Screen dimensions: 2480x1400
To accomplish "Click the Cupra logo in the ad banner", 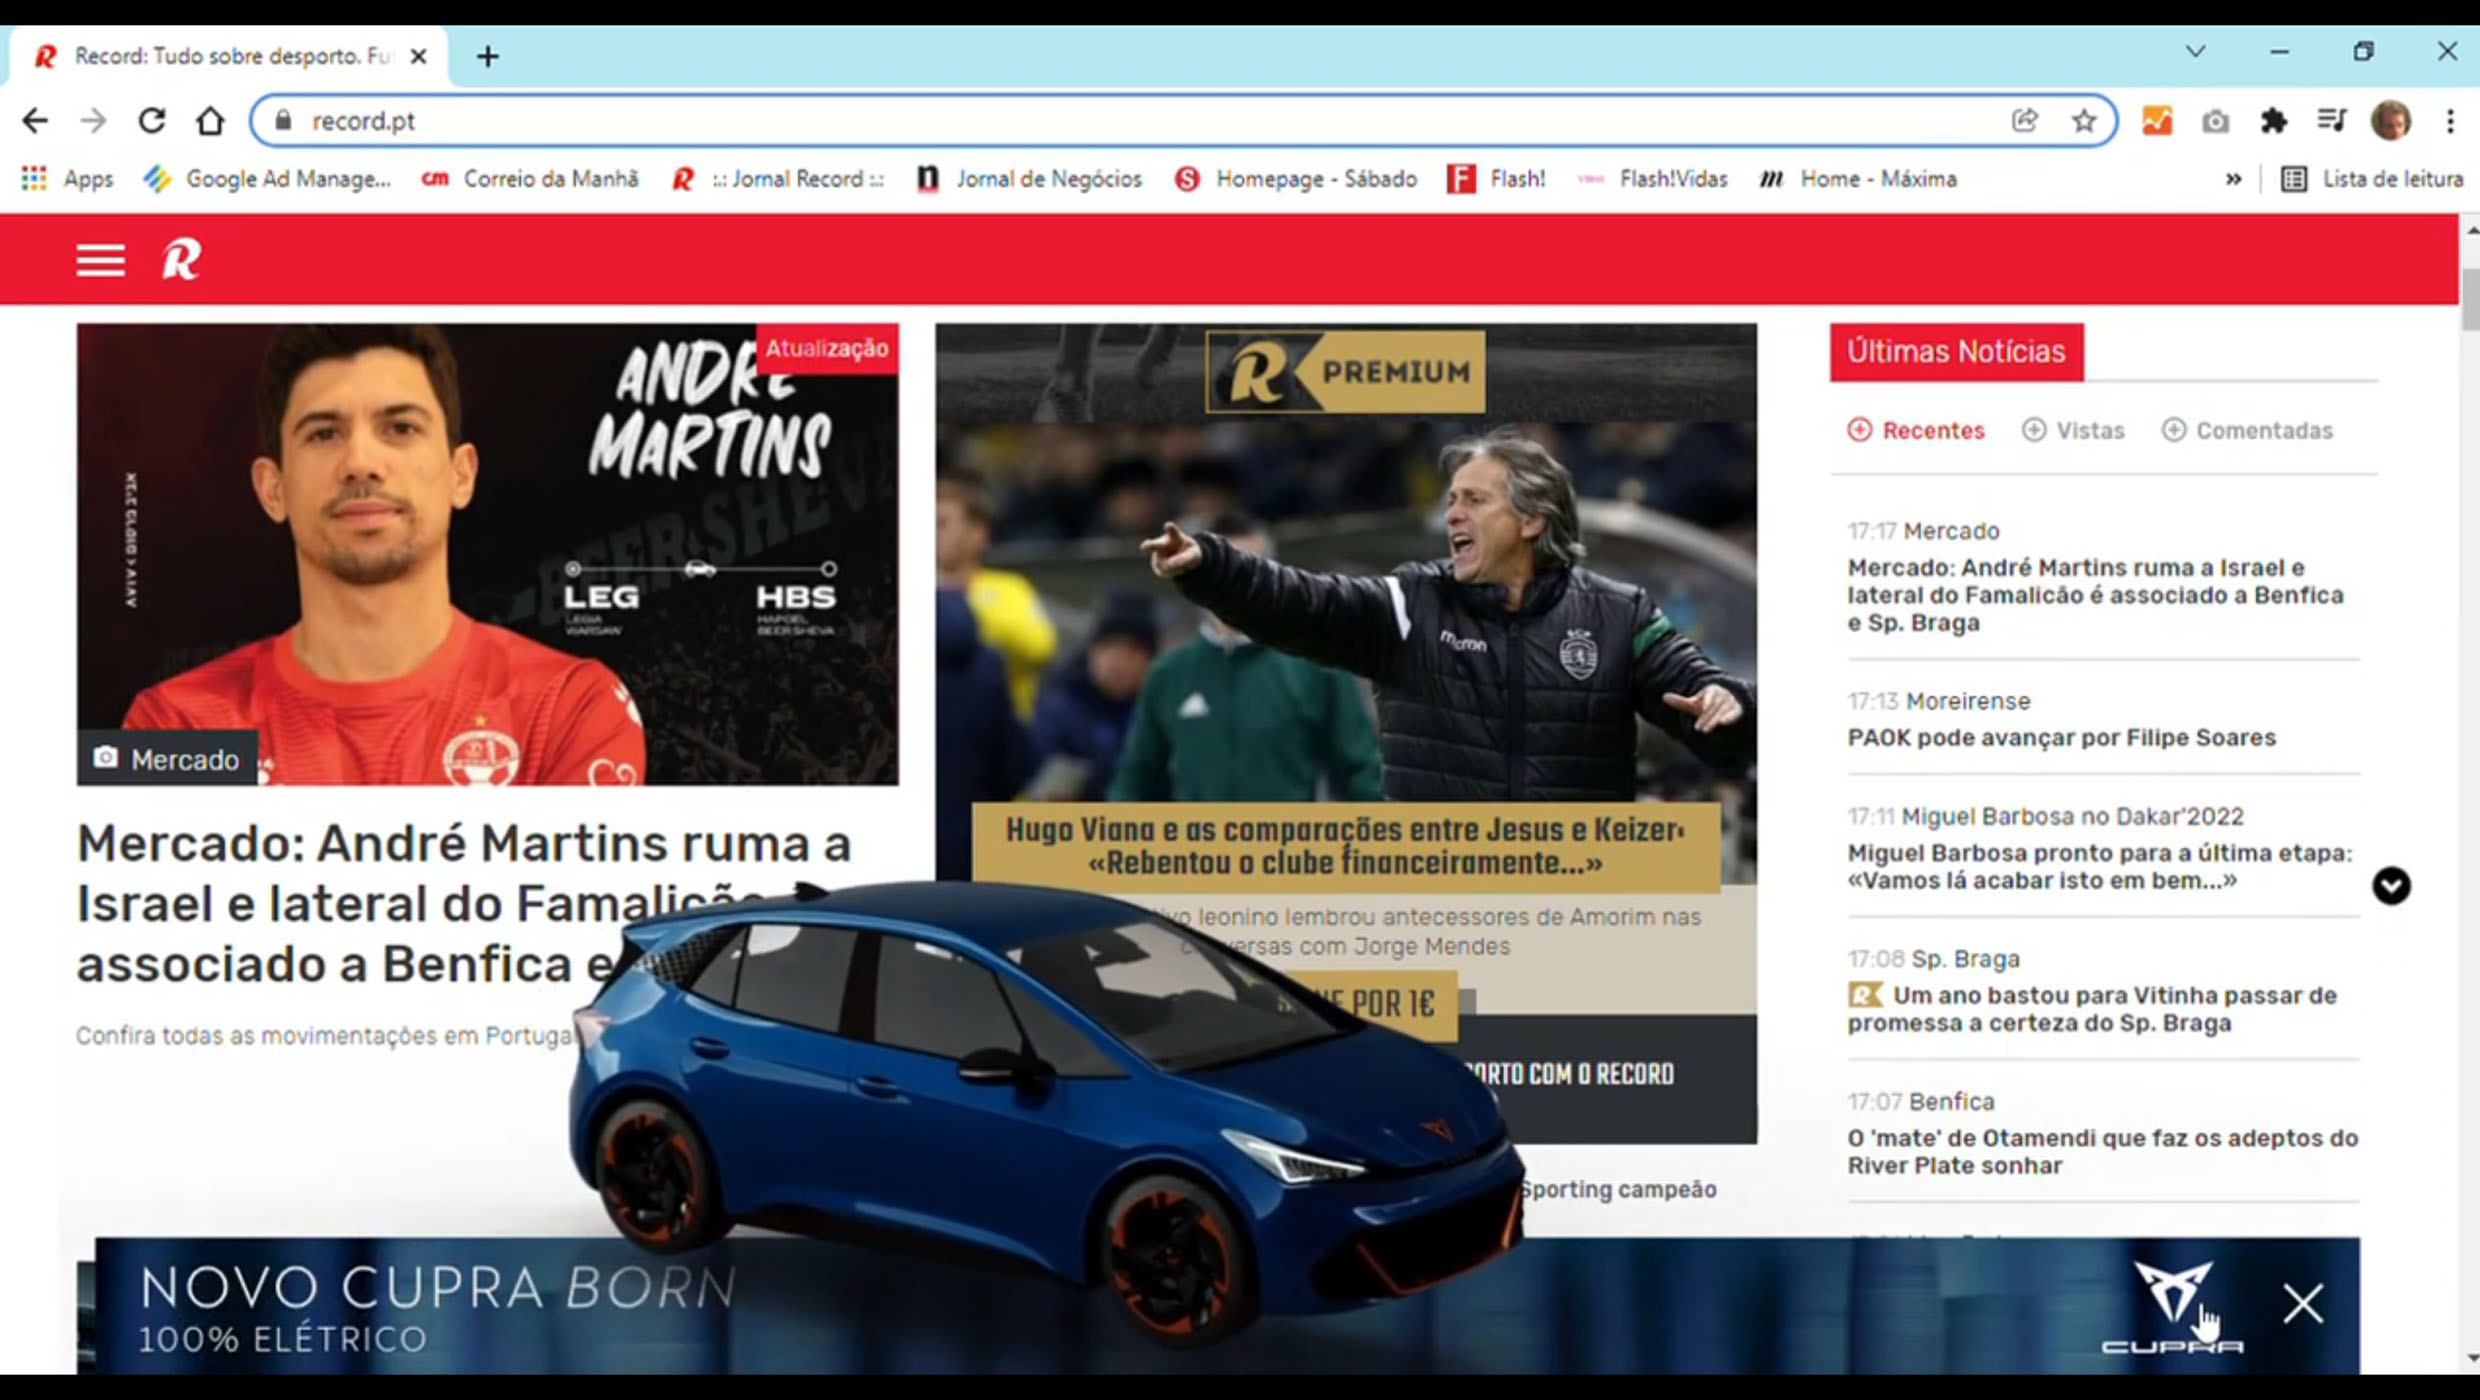I will pyautogui.click(x=2172, y=1306).
